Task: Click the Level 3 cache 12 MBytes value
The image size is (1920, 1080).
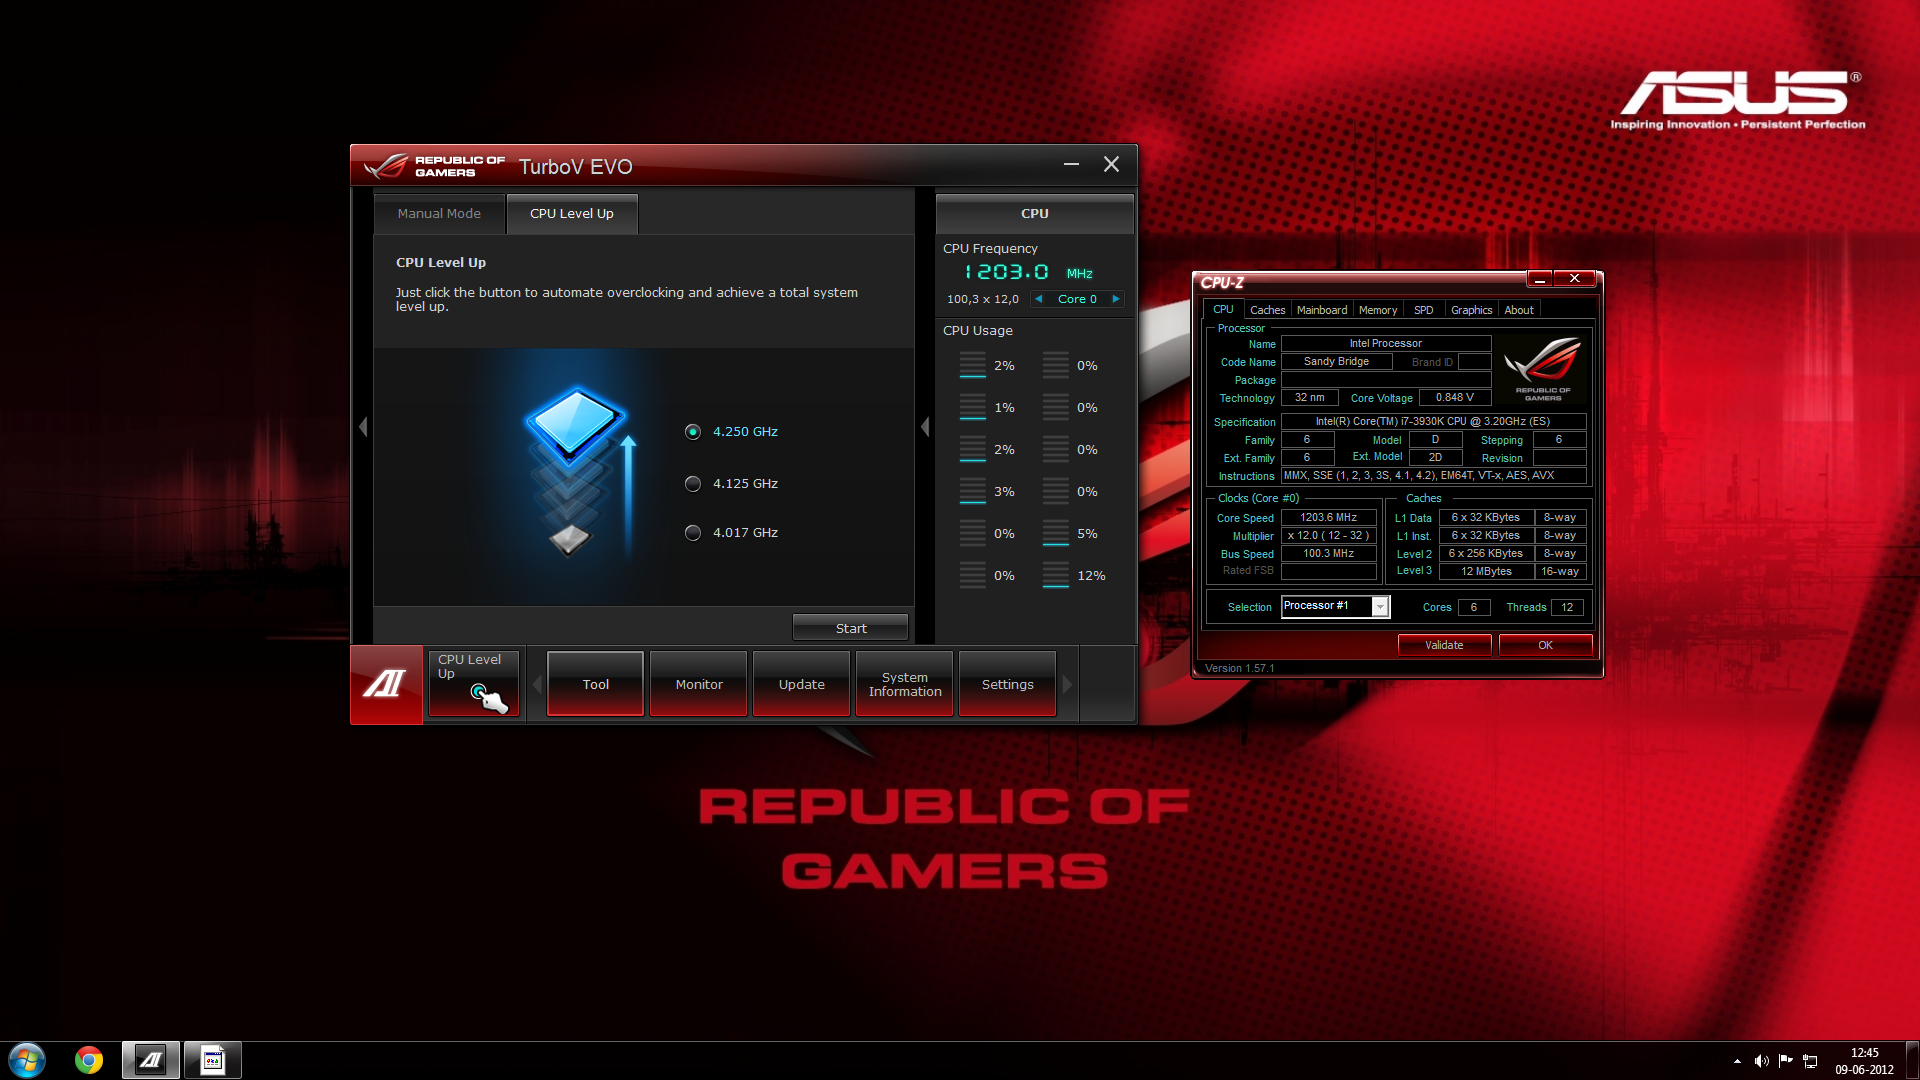Action: coord(1486,572)
